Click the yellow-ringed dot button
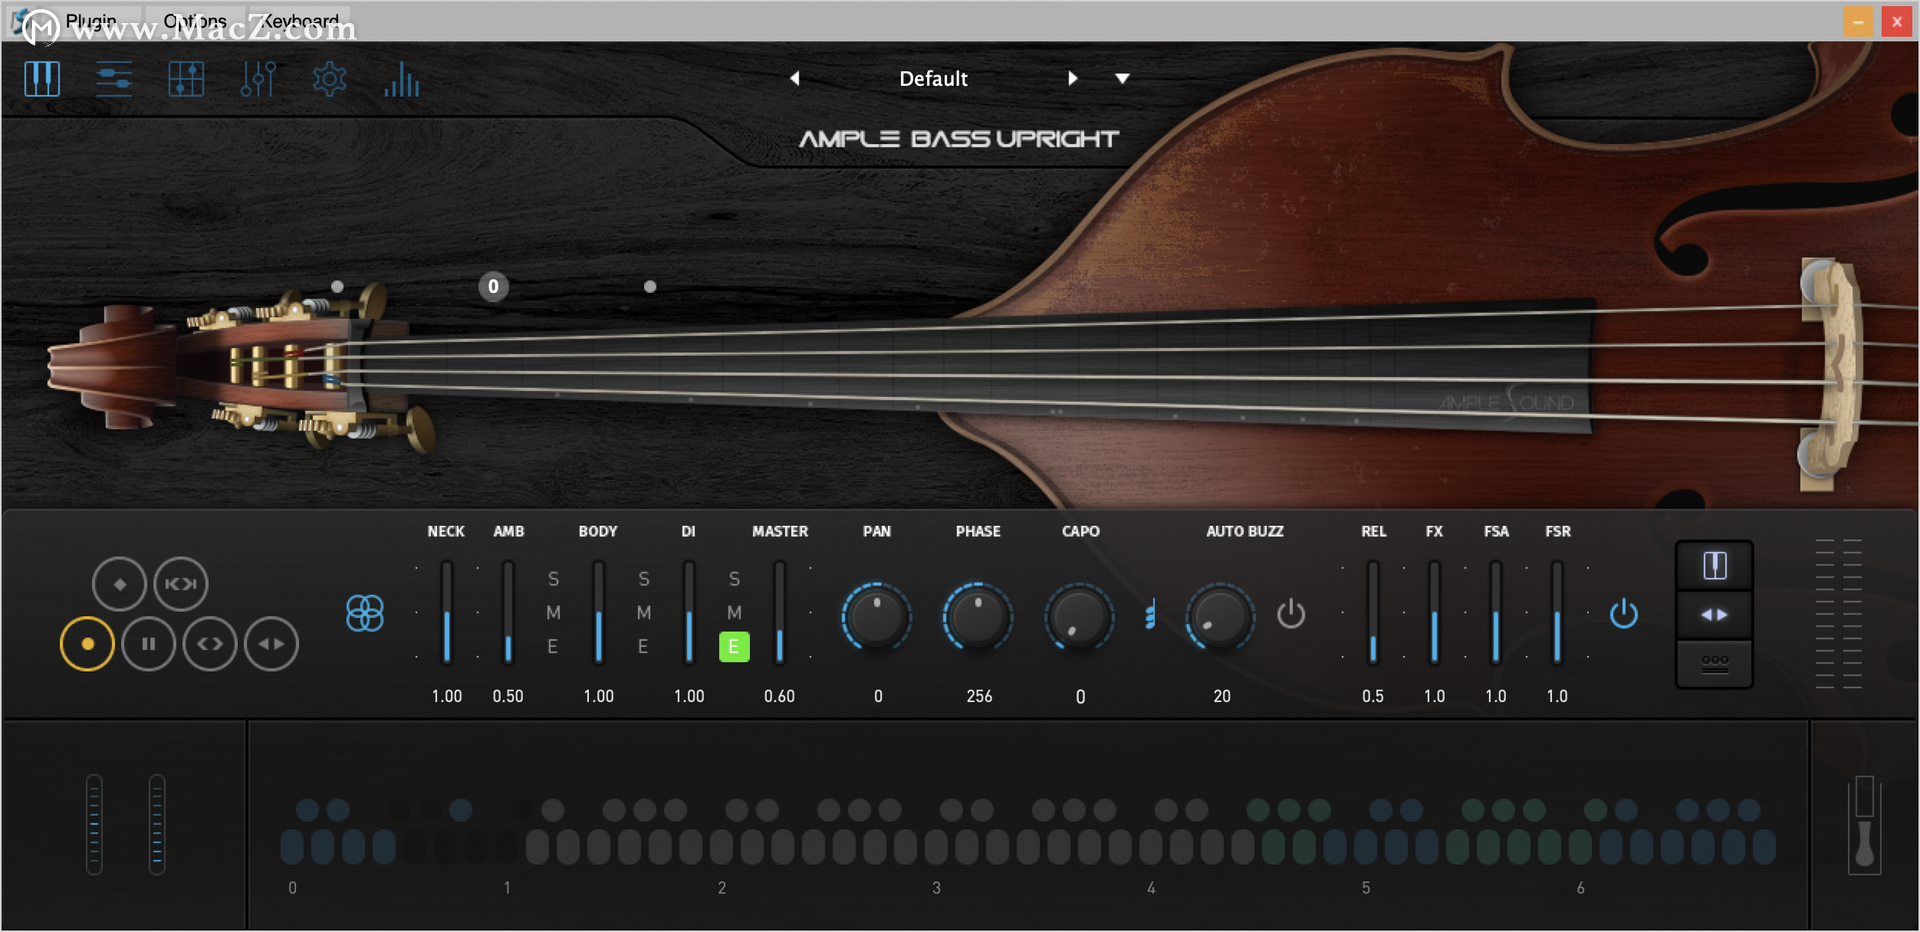 pyautogui.click(x=88, y=644)
